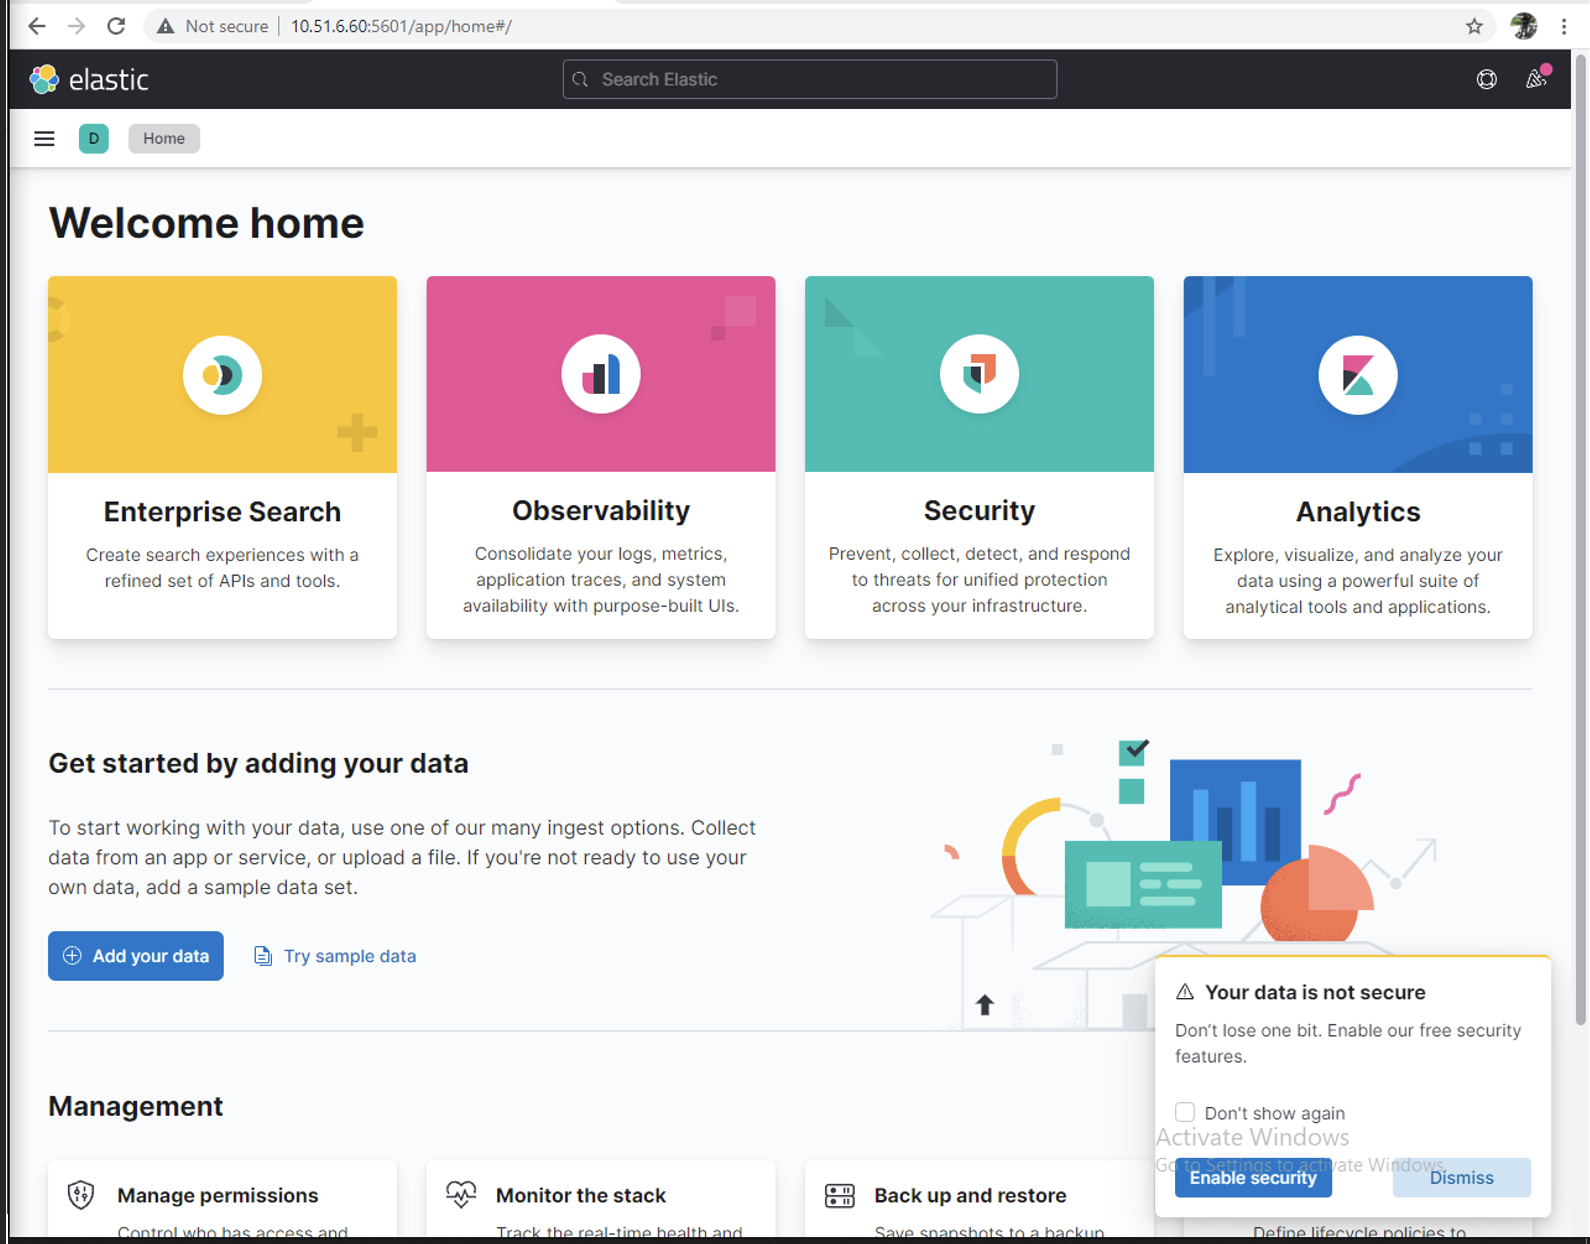Screen dimensions: 1590x1244
Task: Click the Enterprise Search round icon
Action: tap(222, 375)
